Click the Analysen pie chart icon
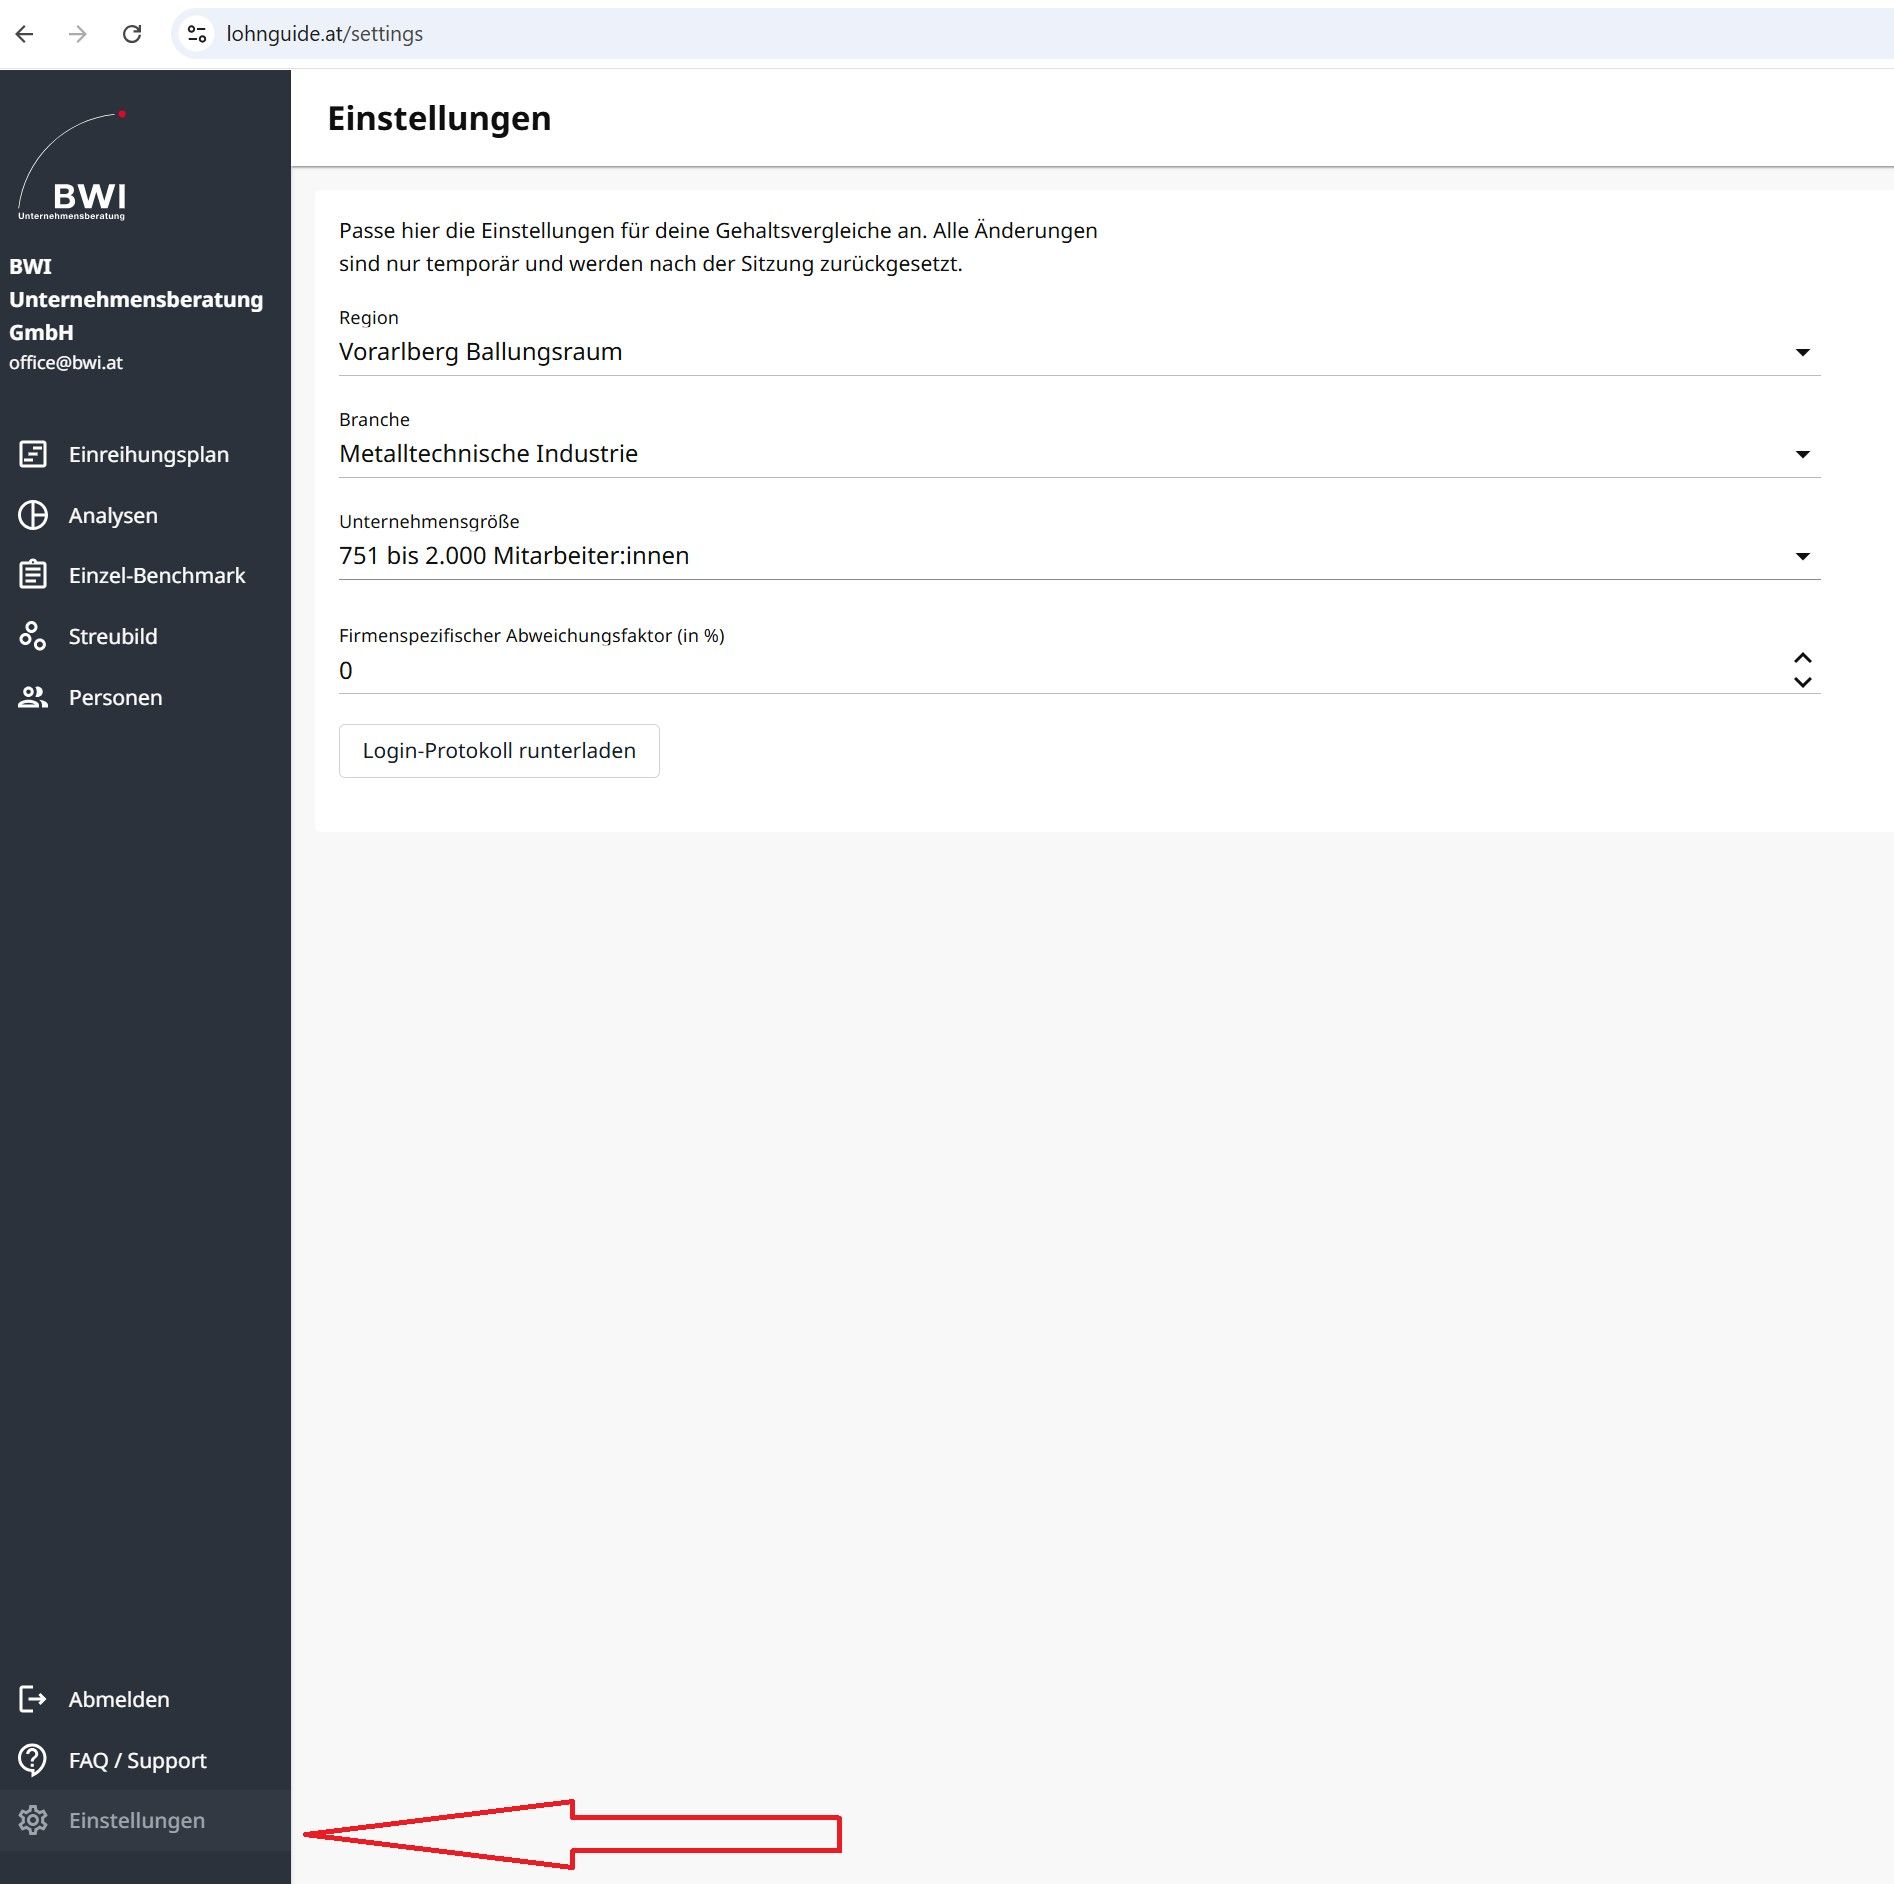Image resolution: width=1894 pixels, height=1884 pixels. click(x=33, y=515)
